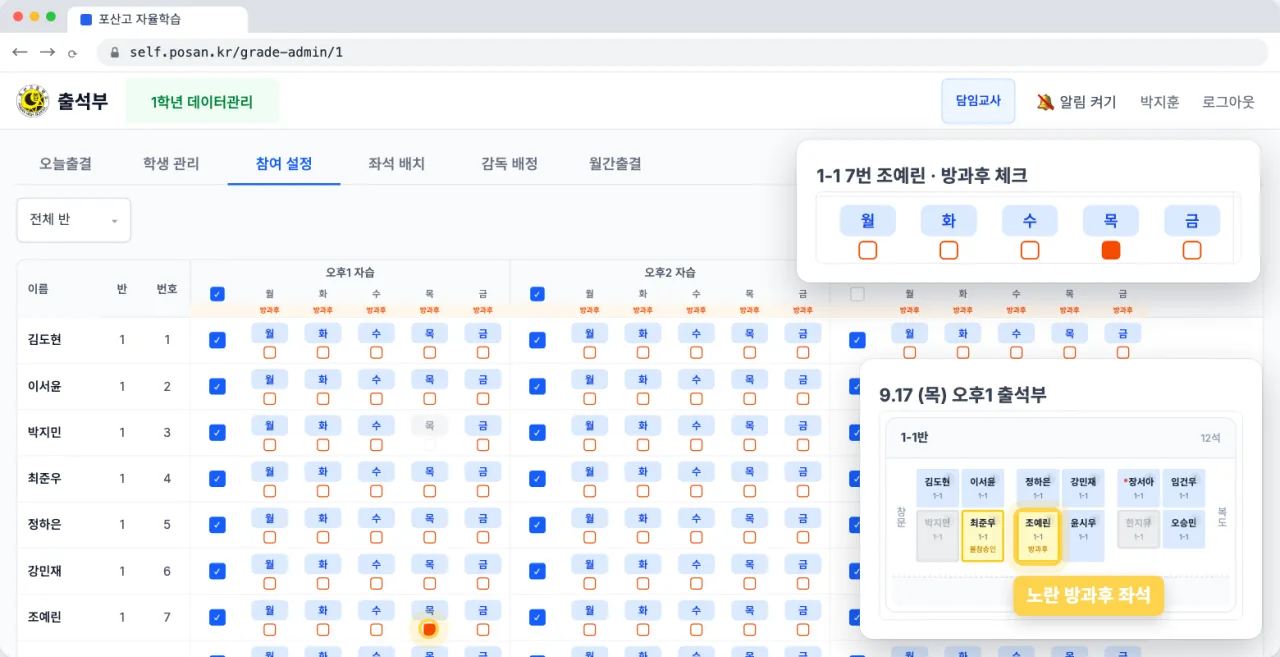Select the 강민재 seat in the 출석부 chart
This screenshot has height=657, width=1280.
coord(1083,487)
